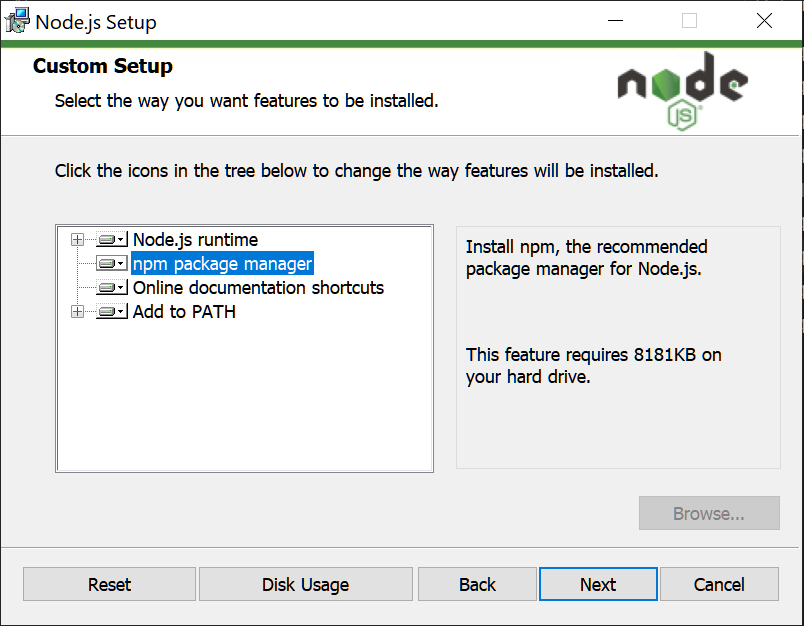The image size is (804, 626).
Task: Reset feature selections to defaults
Action: tap(108, 584)
